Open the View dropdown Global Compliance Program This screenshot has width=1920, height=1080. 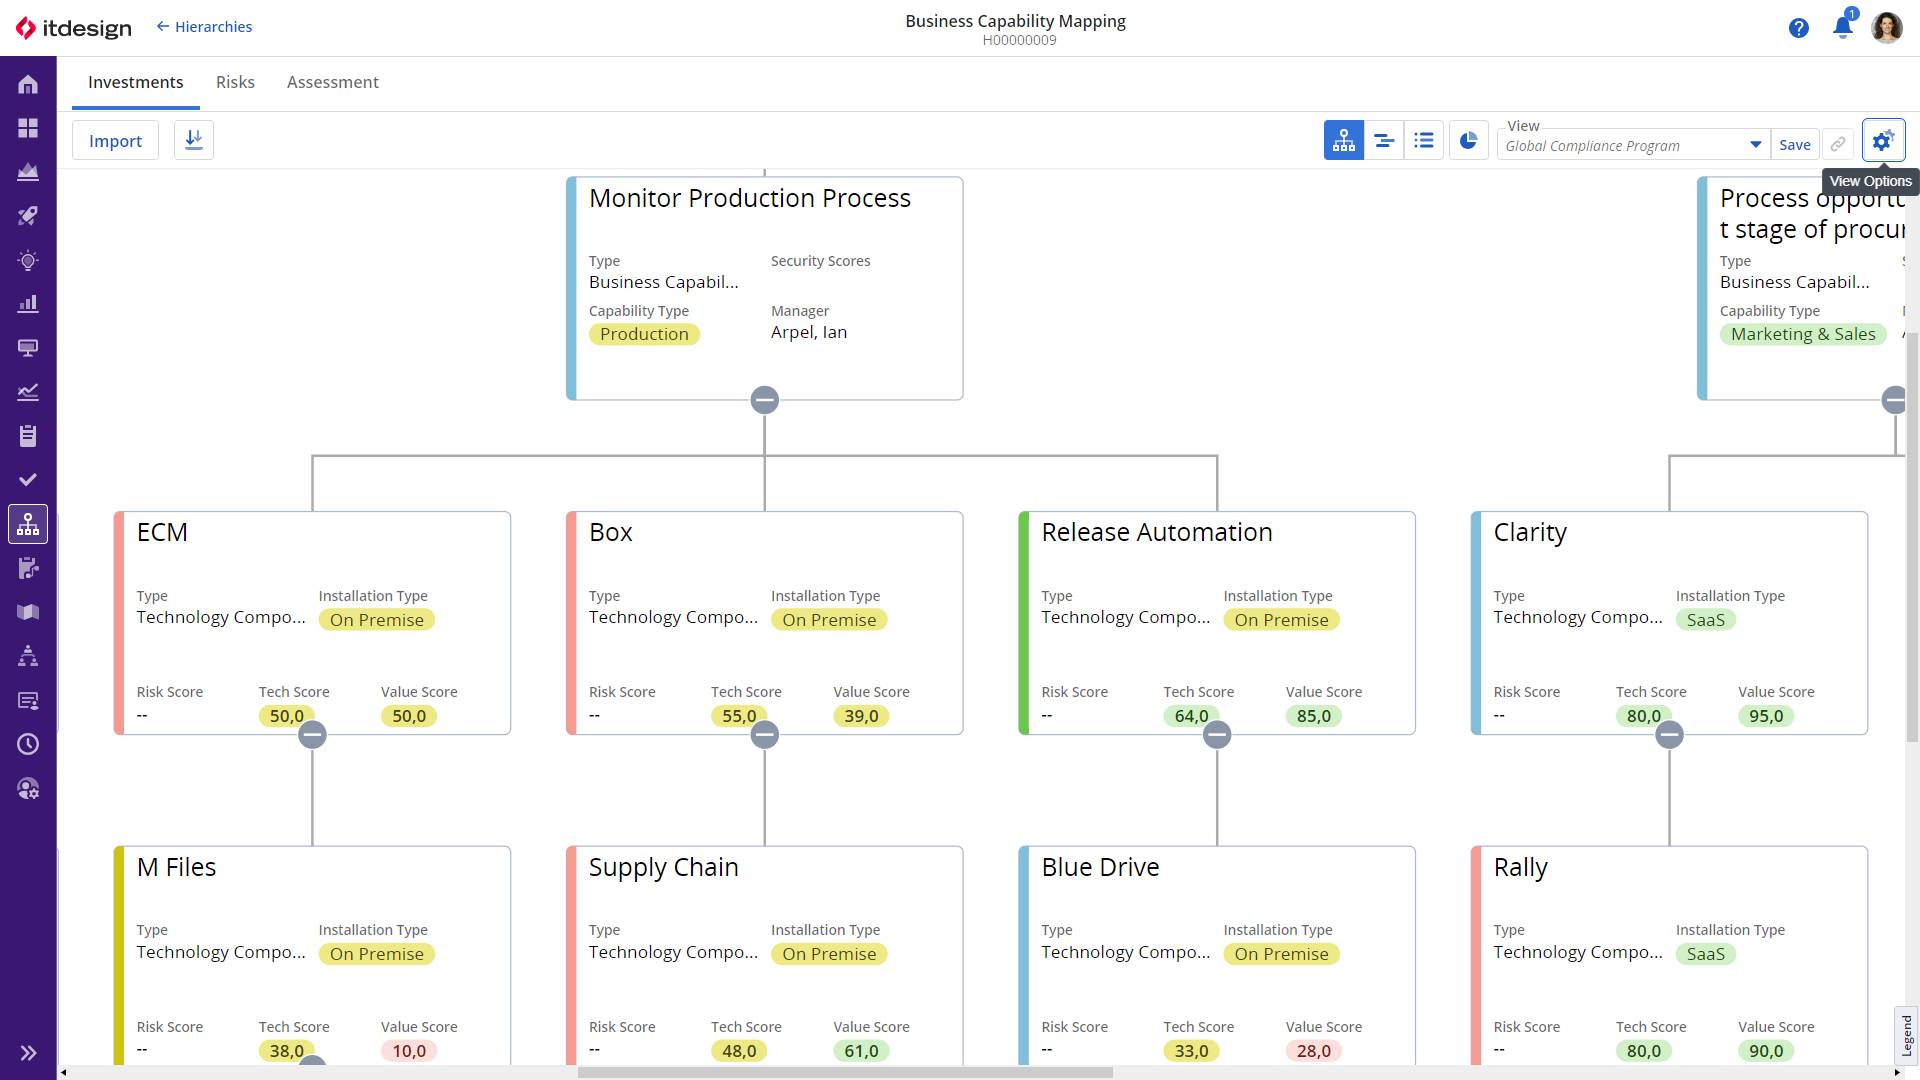pos(1633,145)
